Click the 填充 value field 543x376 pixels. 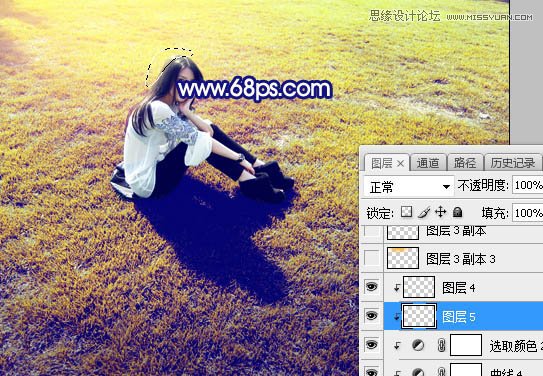pyautogui.click(x=527, y=213)
